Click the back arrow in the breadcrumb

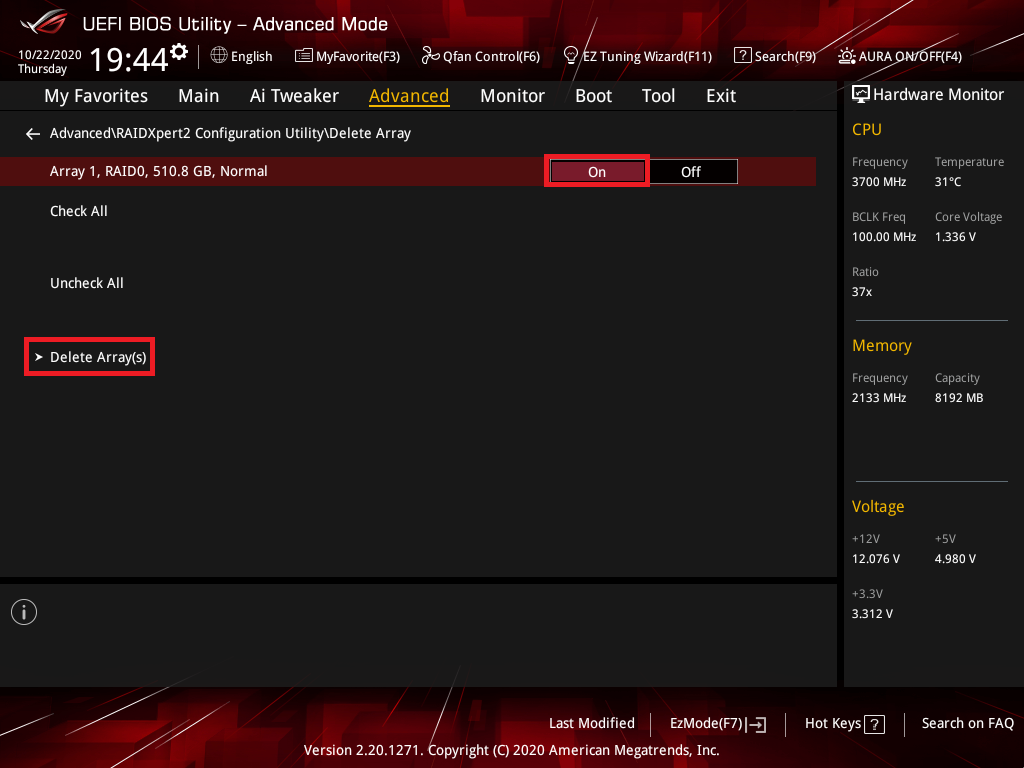[x=33, y=133]
